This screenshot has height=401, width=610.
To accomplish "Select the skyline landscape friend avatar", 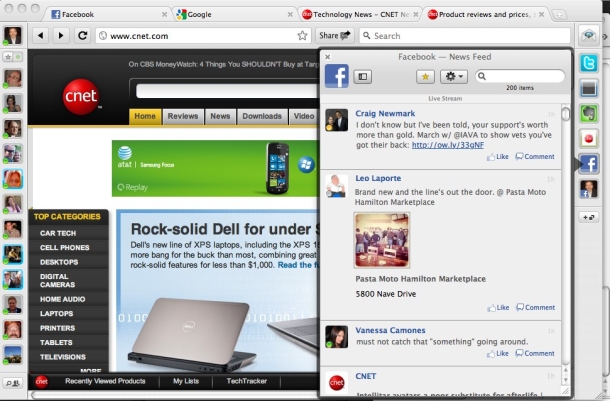I will [13, 354].
